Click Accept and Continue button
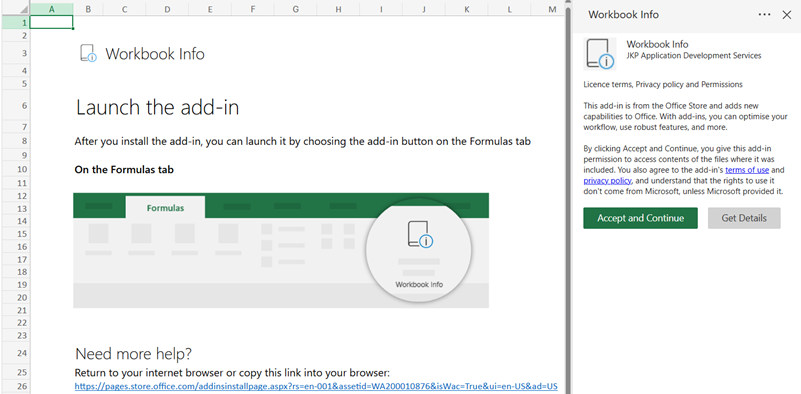This screenshot has width=801, height=394. [640, 218]
